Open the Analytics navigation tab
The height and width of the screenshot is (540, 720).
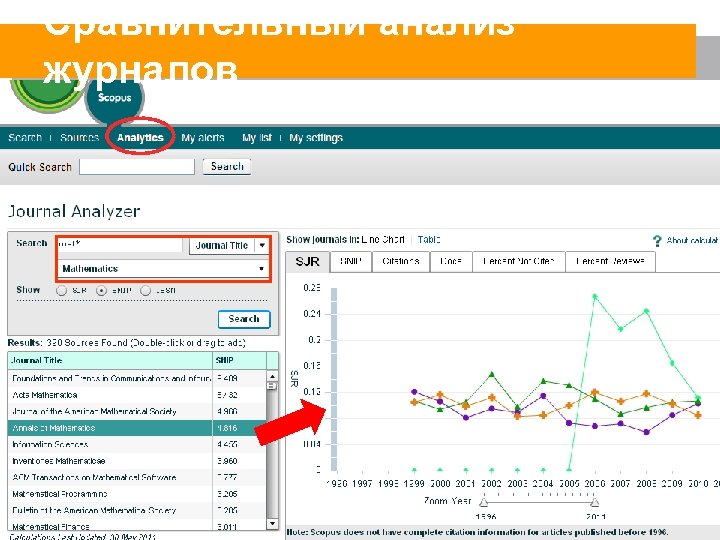coord(140,138)
